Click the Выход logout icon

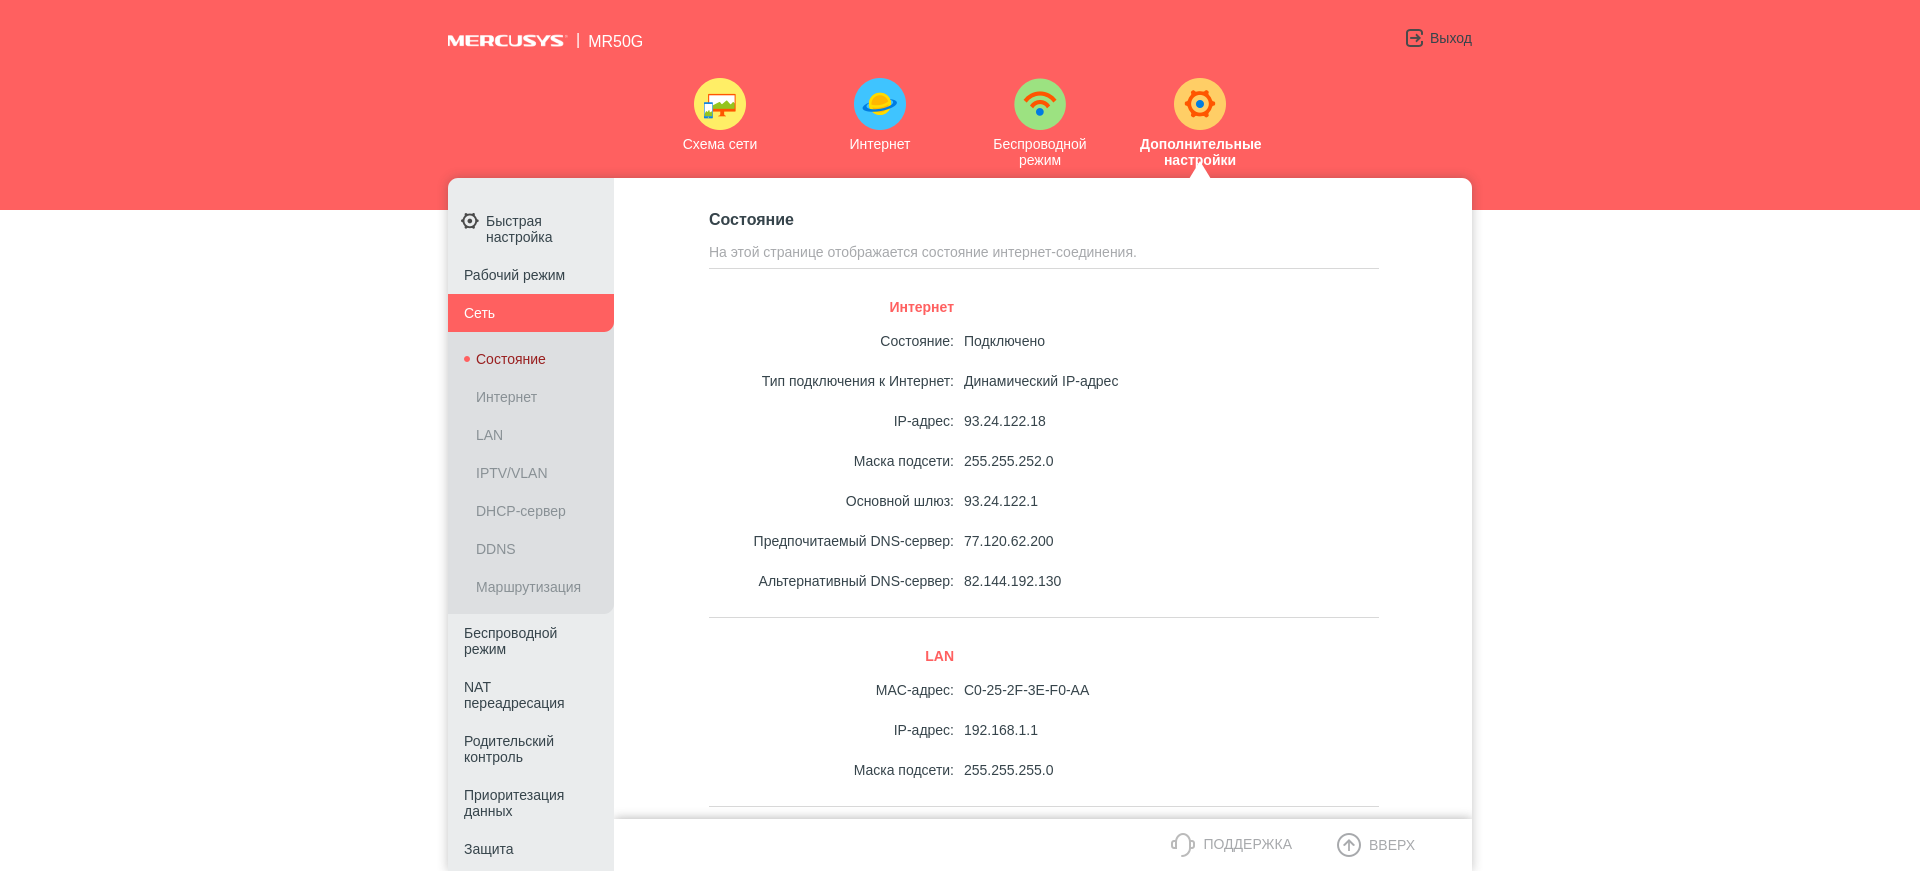tap(1414, 38)
